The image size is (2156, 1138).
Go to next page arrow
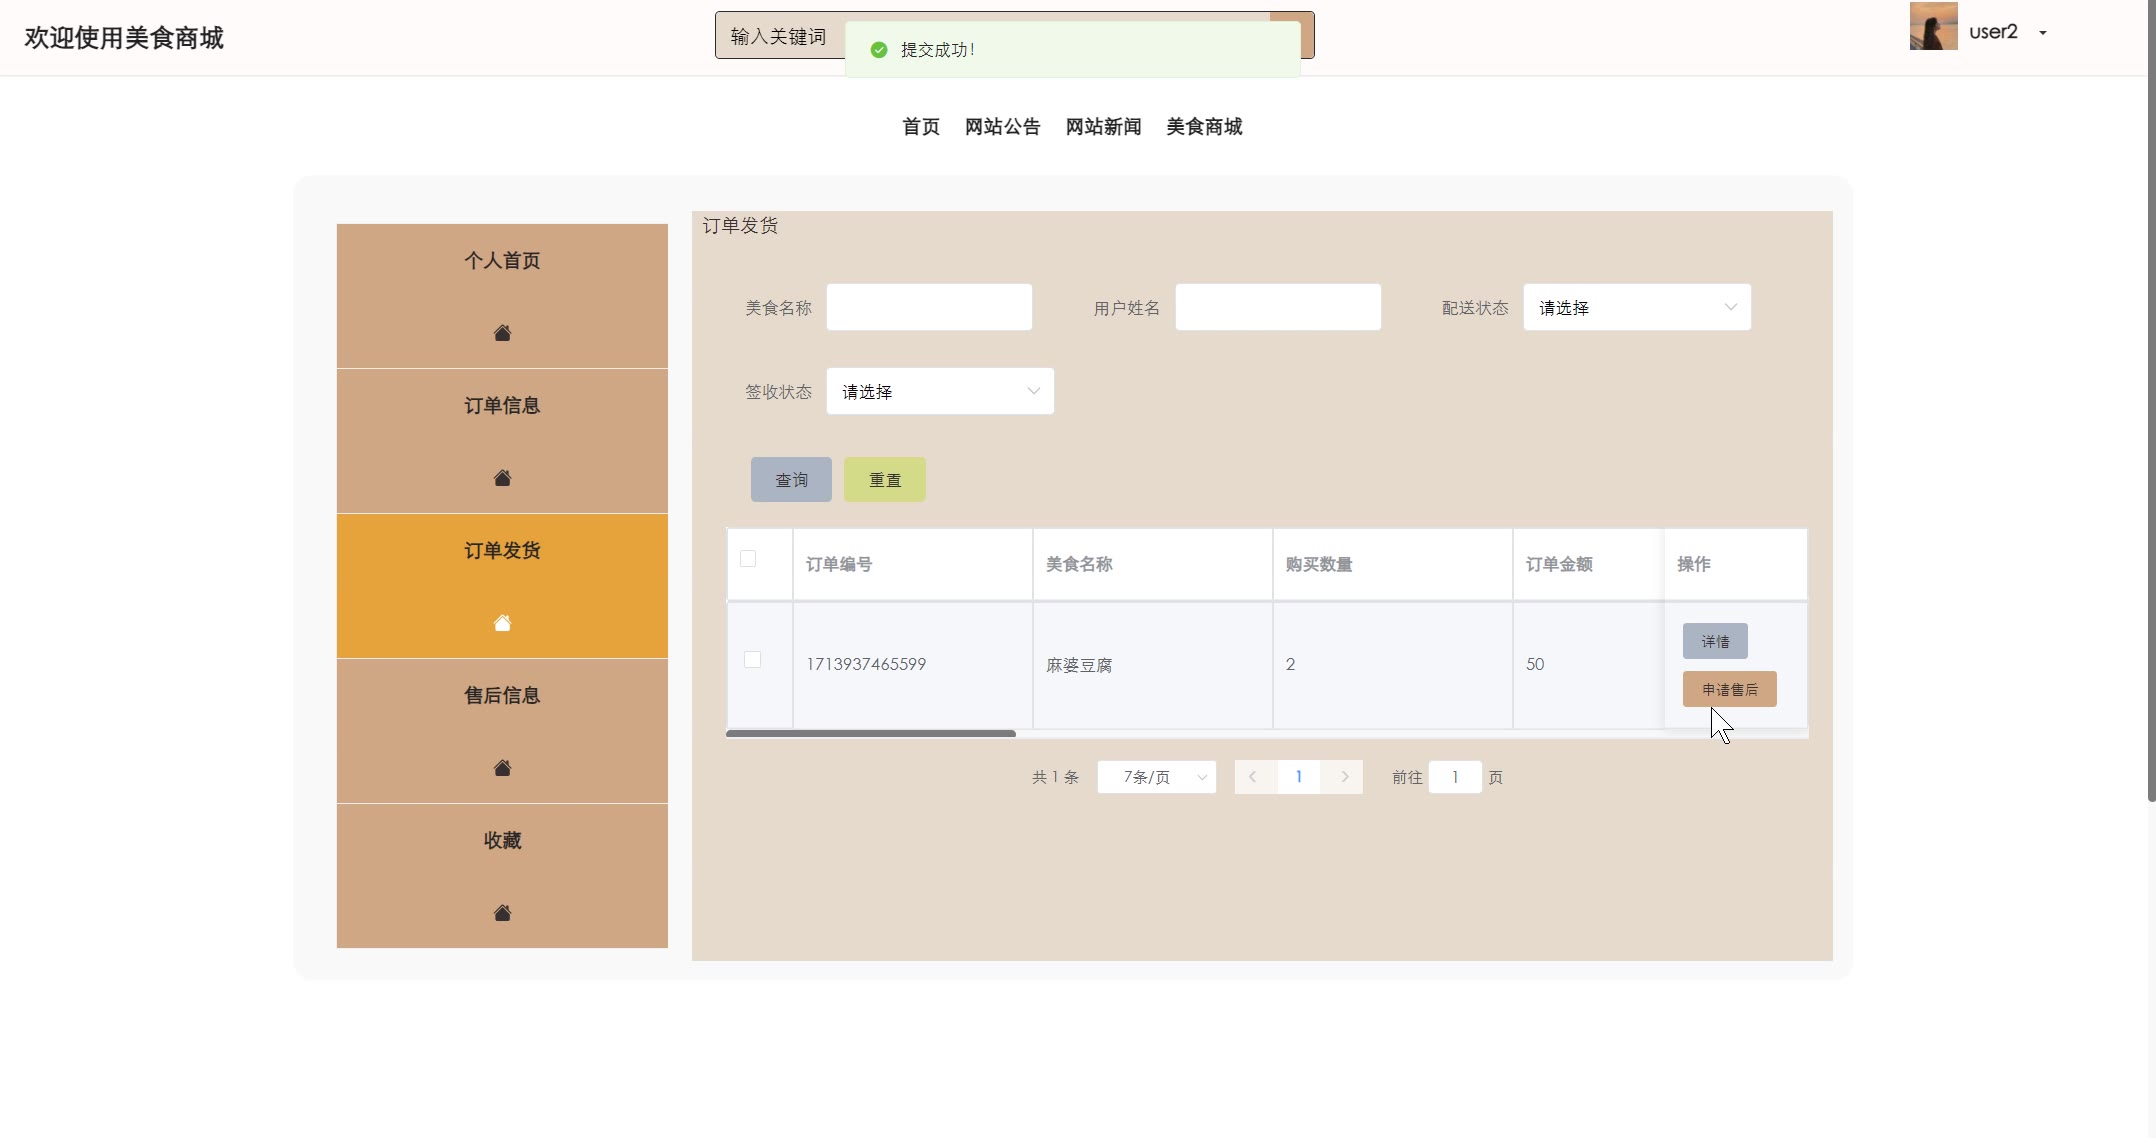pyautogui.click(x=1344, y=777)
